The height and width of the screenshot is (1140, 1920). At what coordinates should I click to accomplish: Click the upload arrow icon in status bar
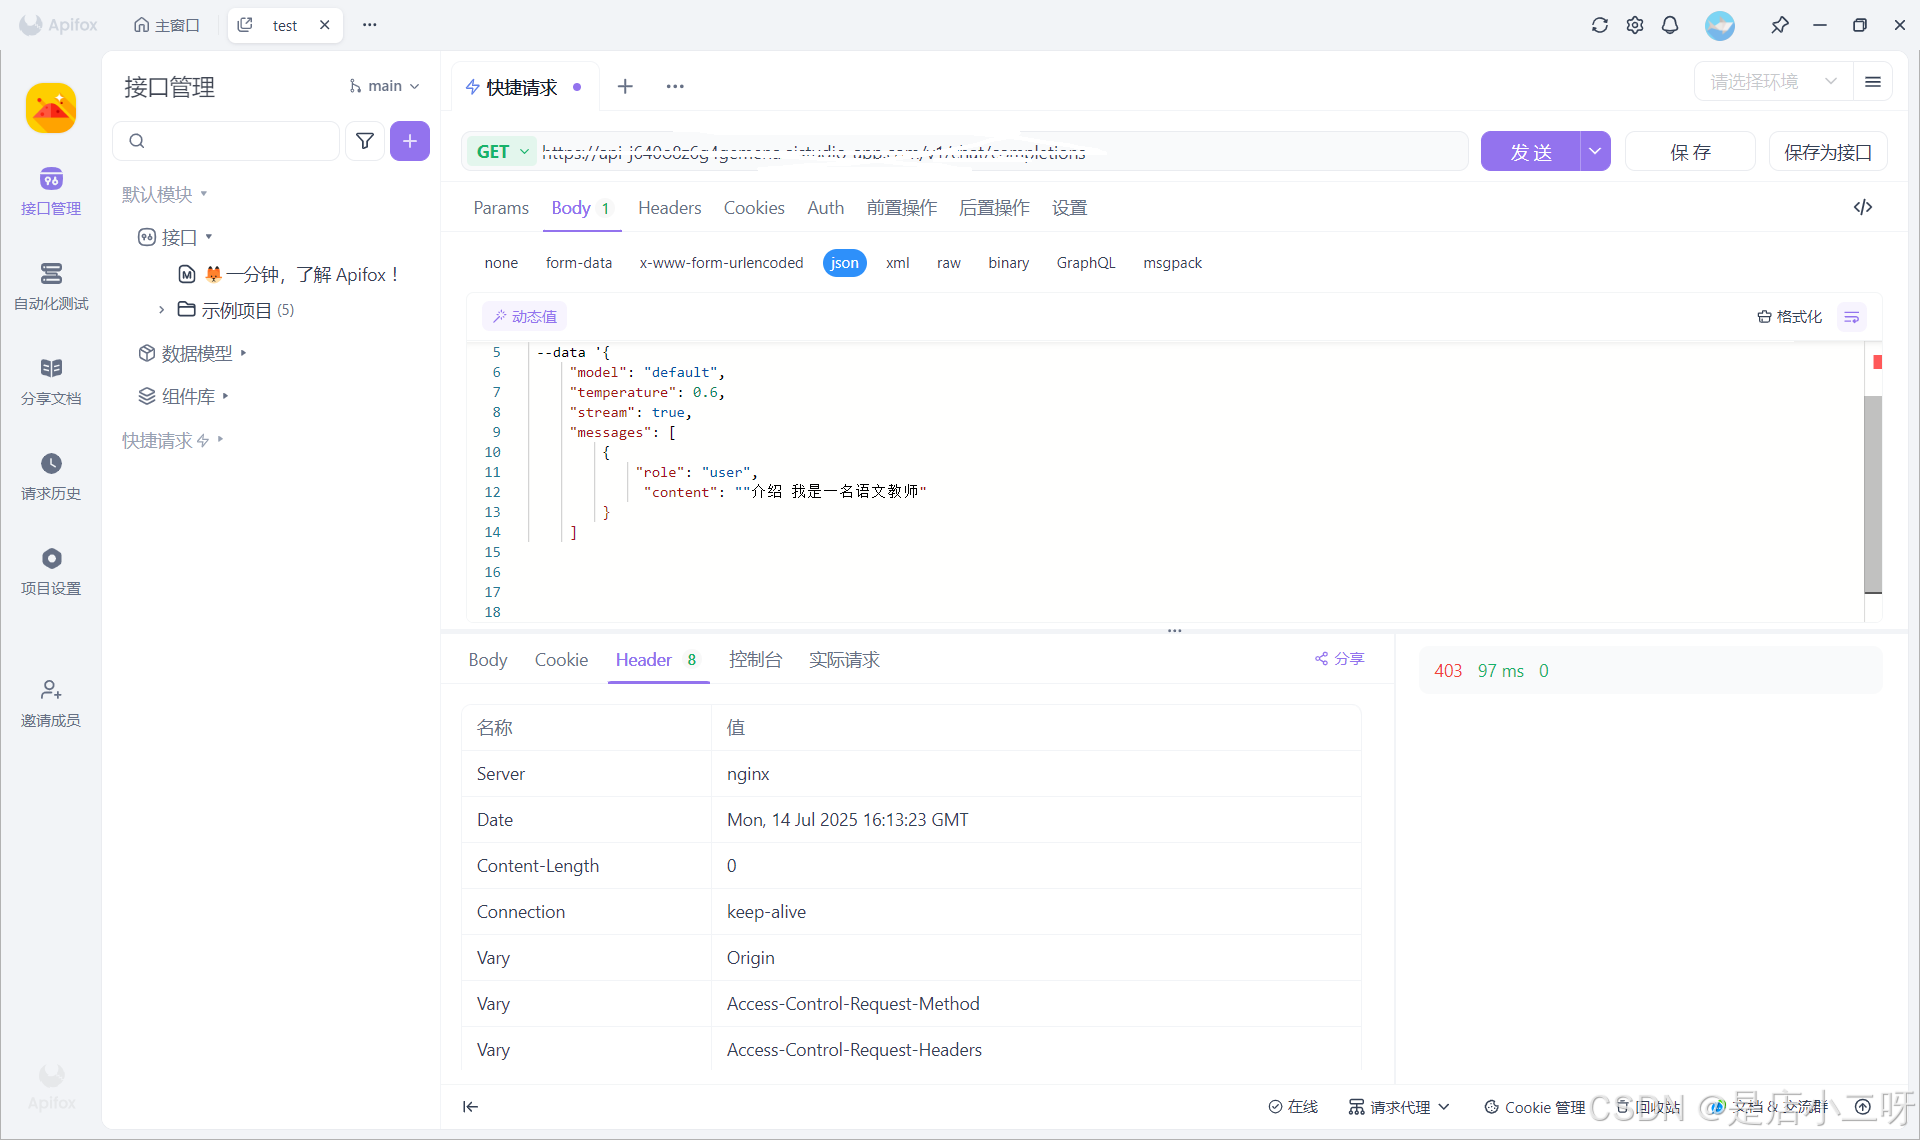pyautogui.click(x=1863, y=1107)
